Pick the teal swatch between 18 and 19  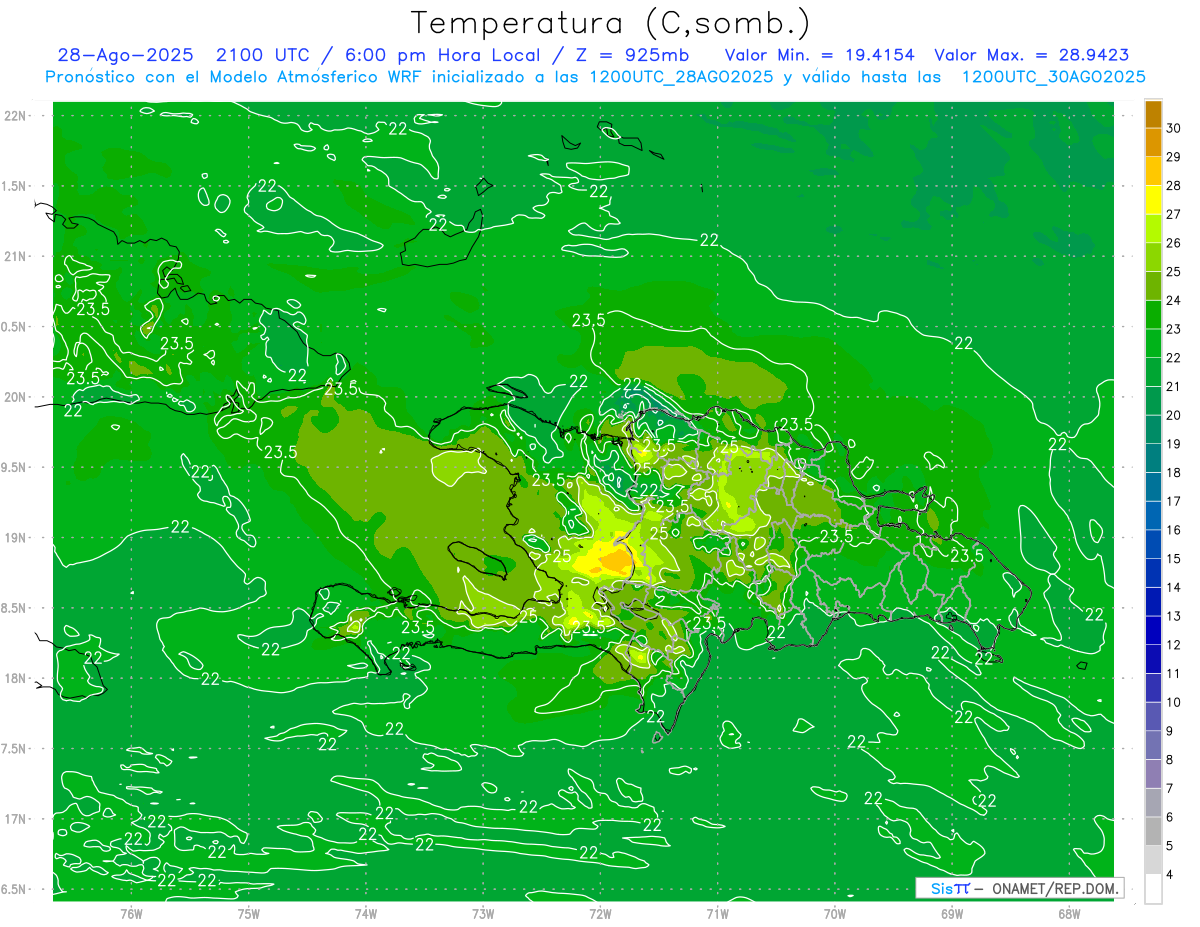pyautogui.click(x=1153, y=458)
